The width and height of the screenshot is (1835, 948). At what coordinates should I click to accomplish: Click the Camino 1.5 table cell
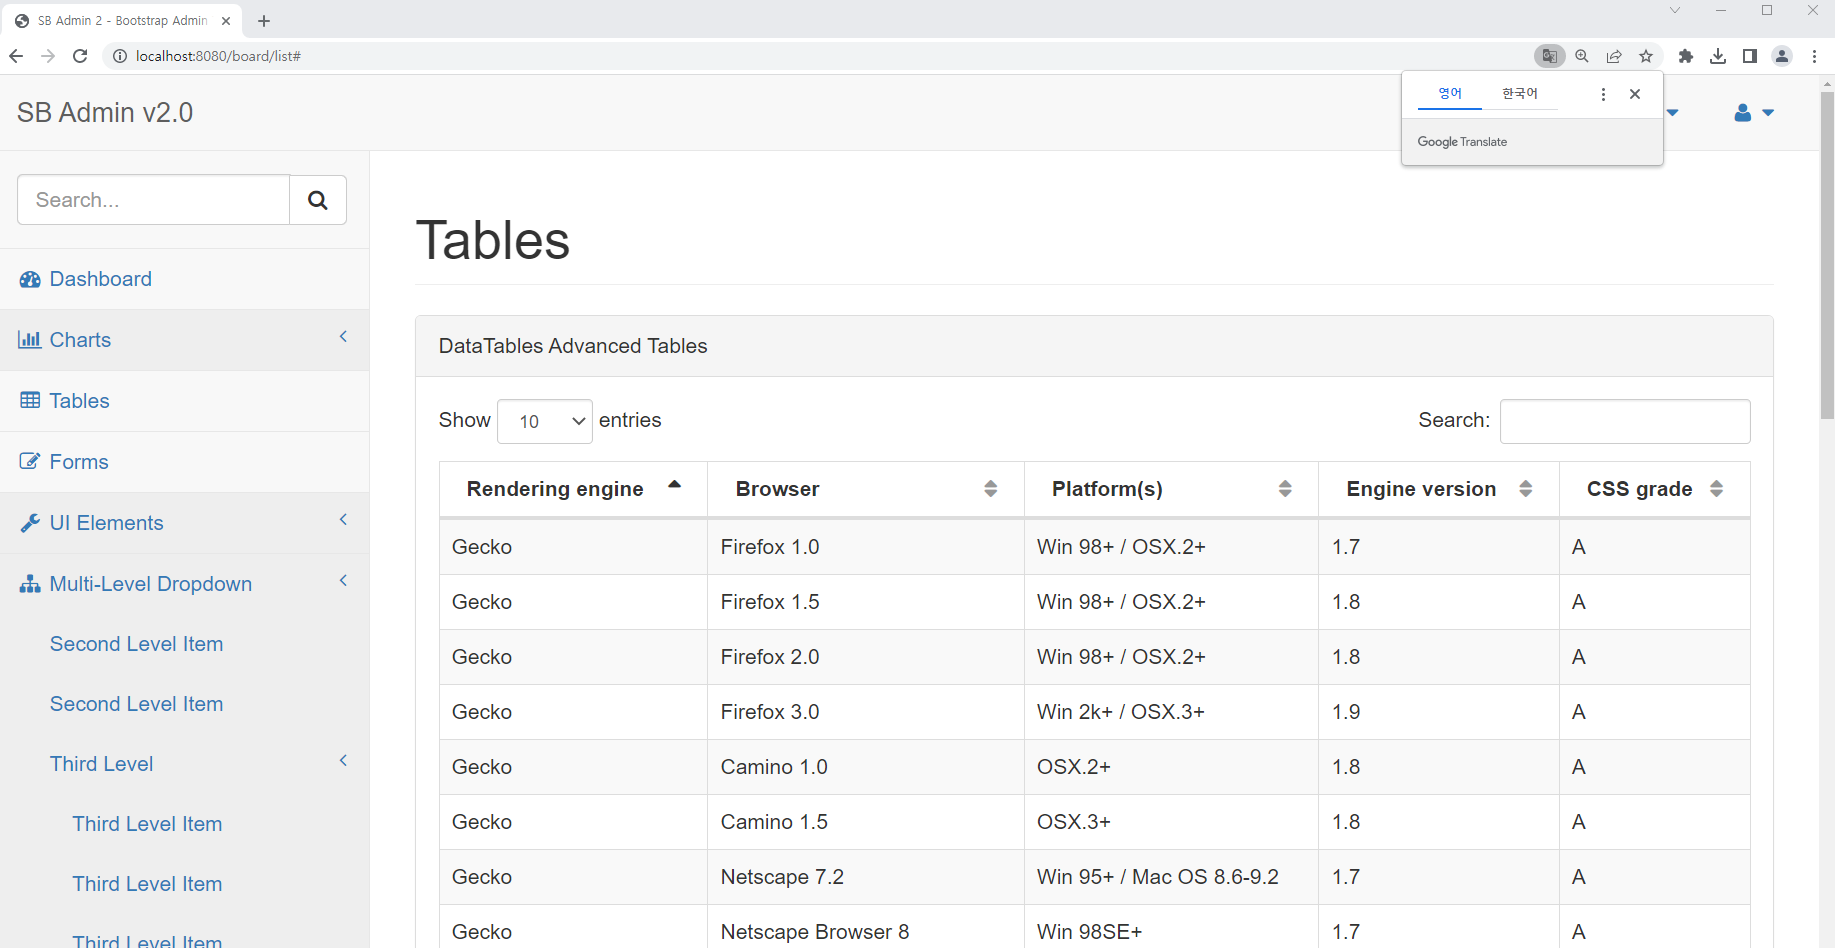[x=866, y=822]
